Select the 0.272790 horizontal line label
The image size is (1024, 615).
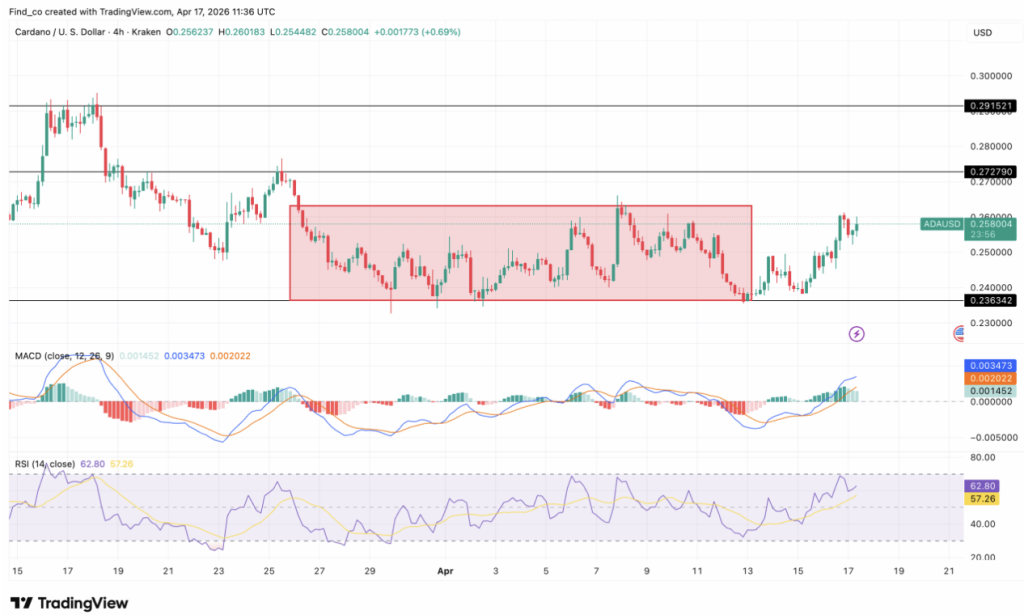click(x=989, y=172)
